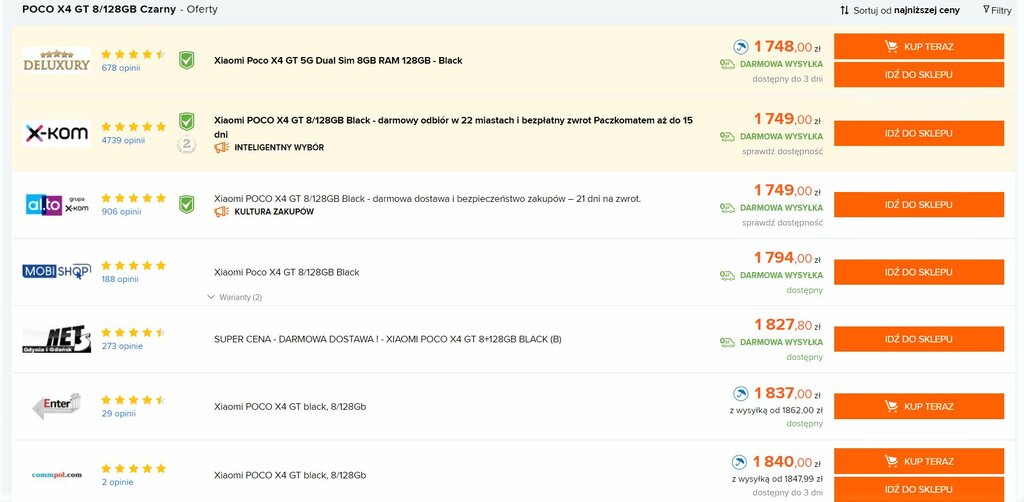Click the z wysyłką od 1862,00 zł text
1024x502 pixels.
pos(776,411)
